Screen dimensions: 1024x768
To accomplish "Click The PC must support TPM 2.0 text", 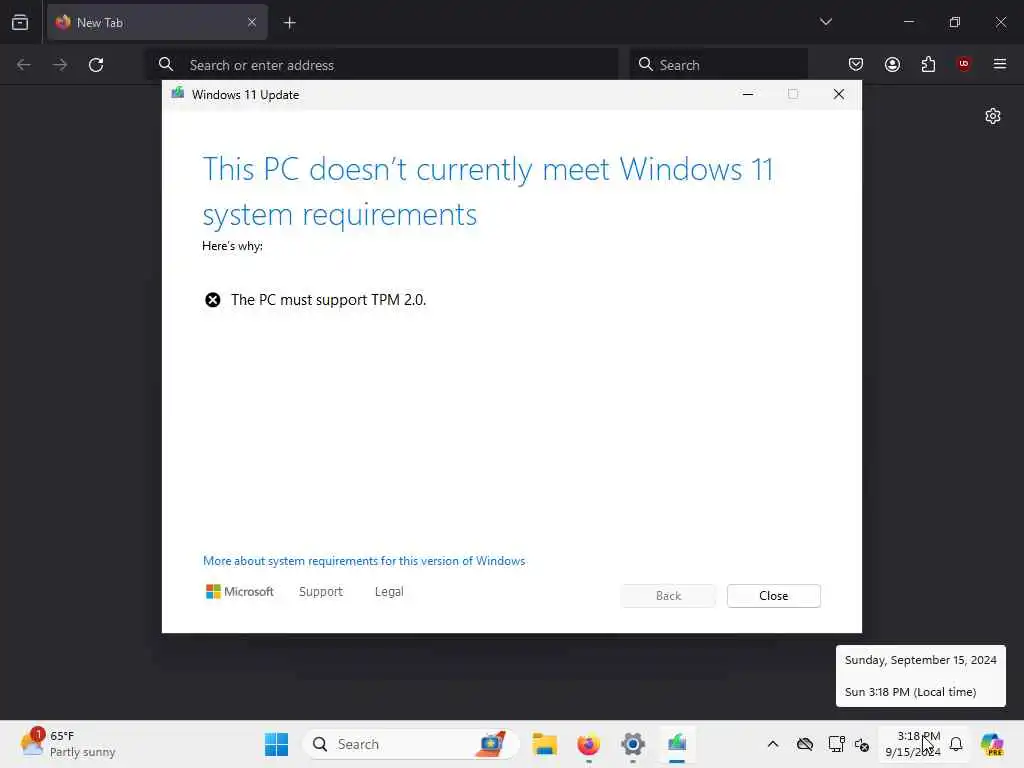I will click(328, 300).
